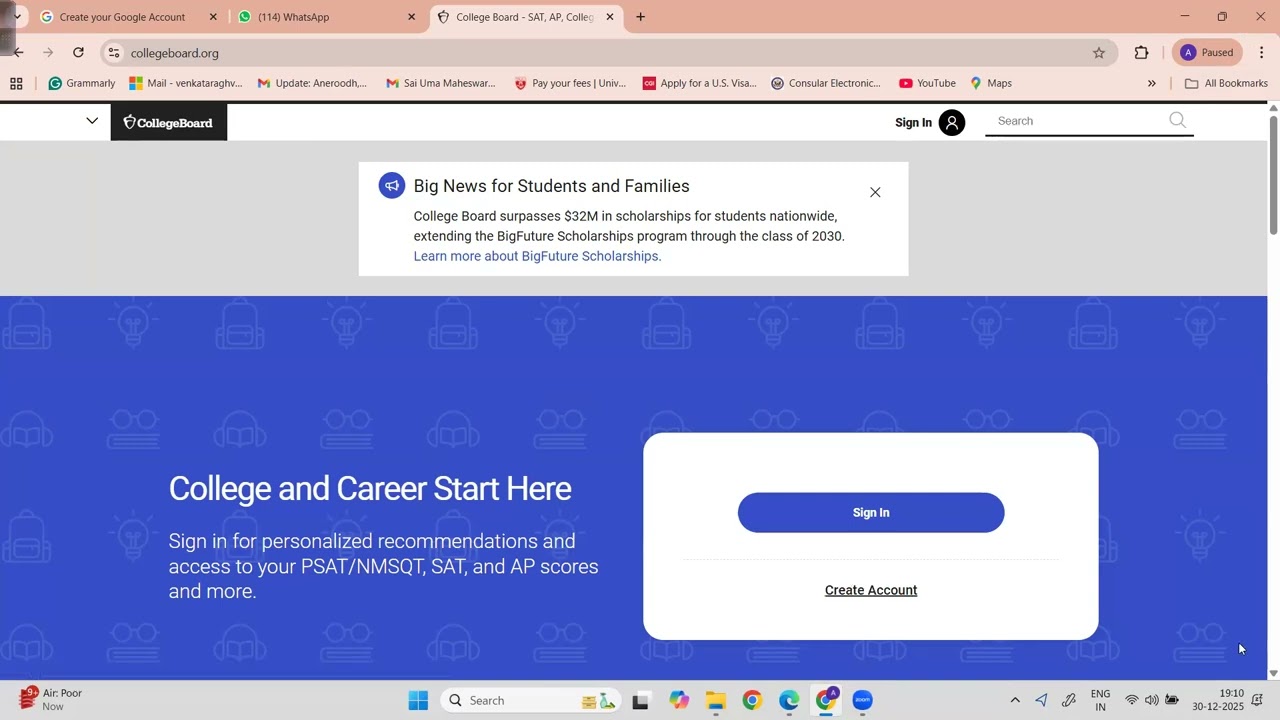Open the pen menu tray icon

click(1069, 700)
